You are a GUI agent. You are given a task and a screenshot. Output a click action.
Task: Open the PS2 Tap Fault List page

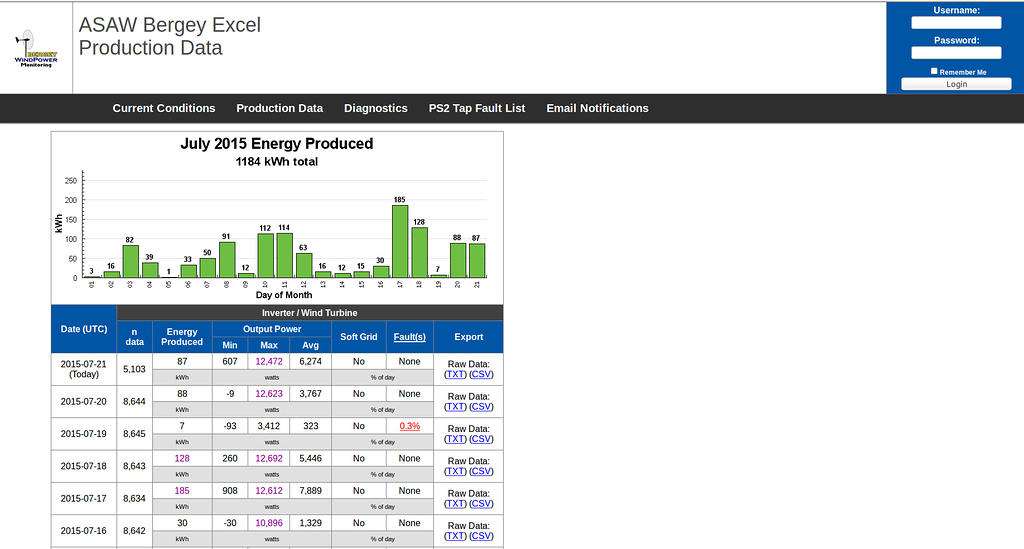pos(477,108)
